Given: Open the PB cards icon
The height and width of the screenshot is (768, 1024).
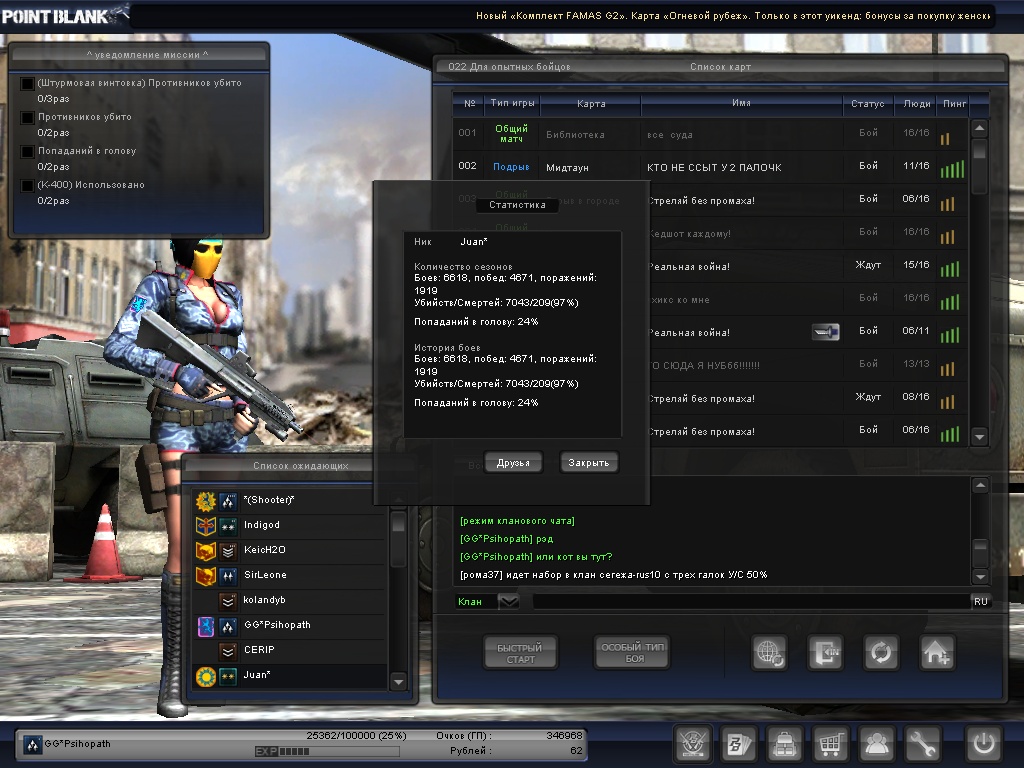Looking at the screenshot, I should (x=739, y=744).
